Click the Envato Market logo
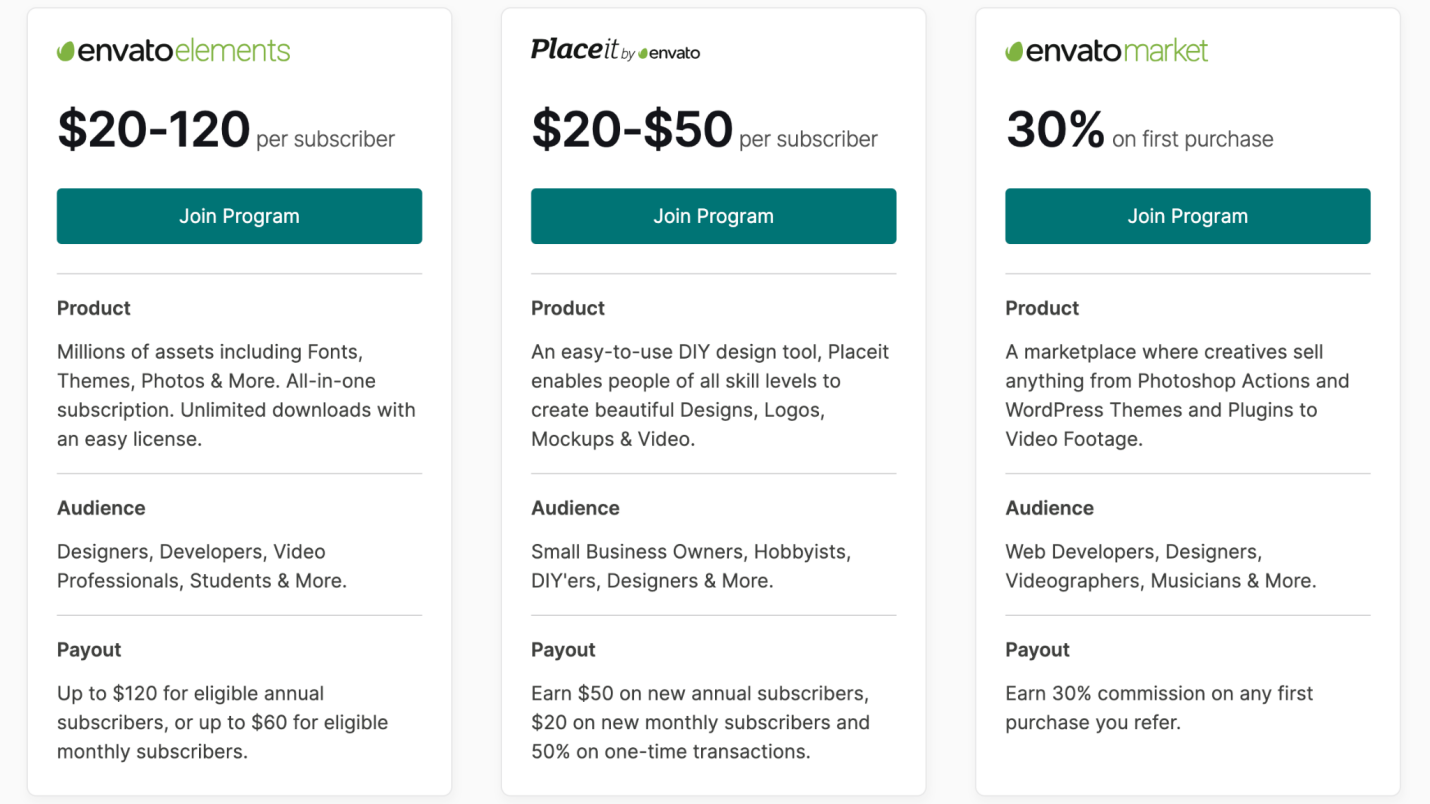 (x=1107, y=51)
